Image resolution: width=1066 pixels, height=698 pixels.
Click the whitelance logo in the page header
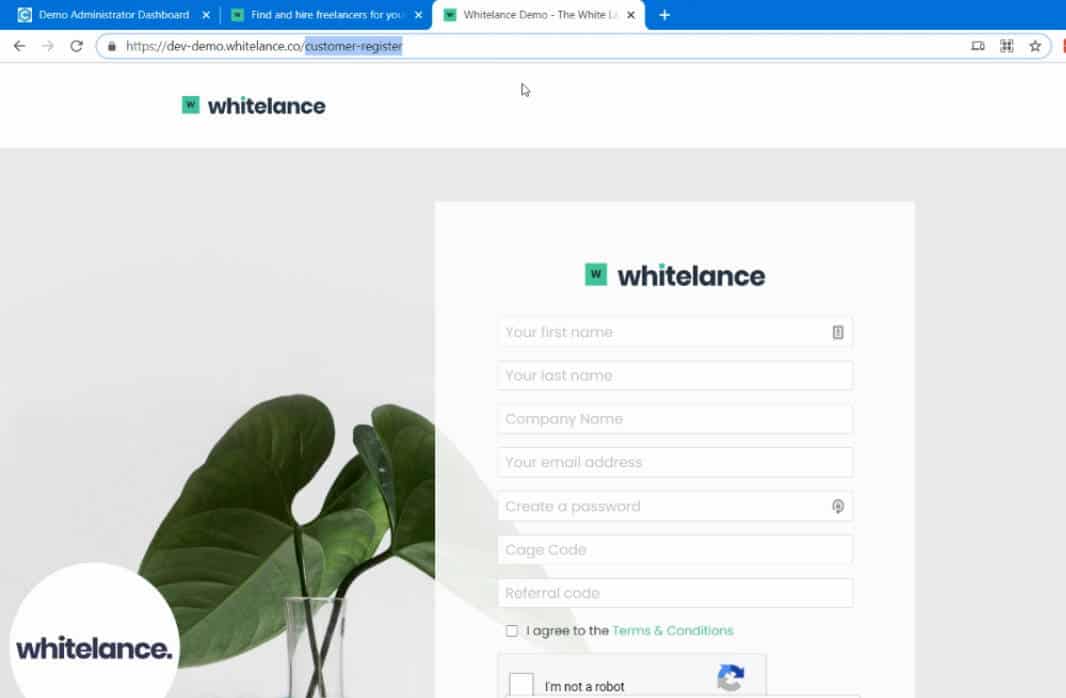(254, 106)
